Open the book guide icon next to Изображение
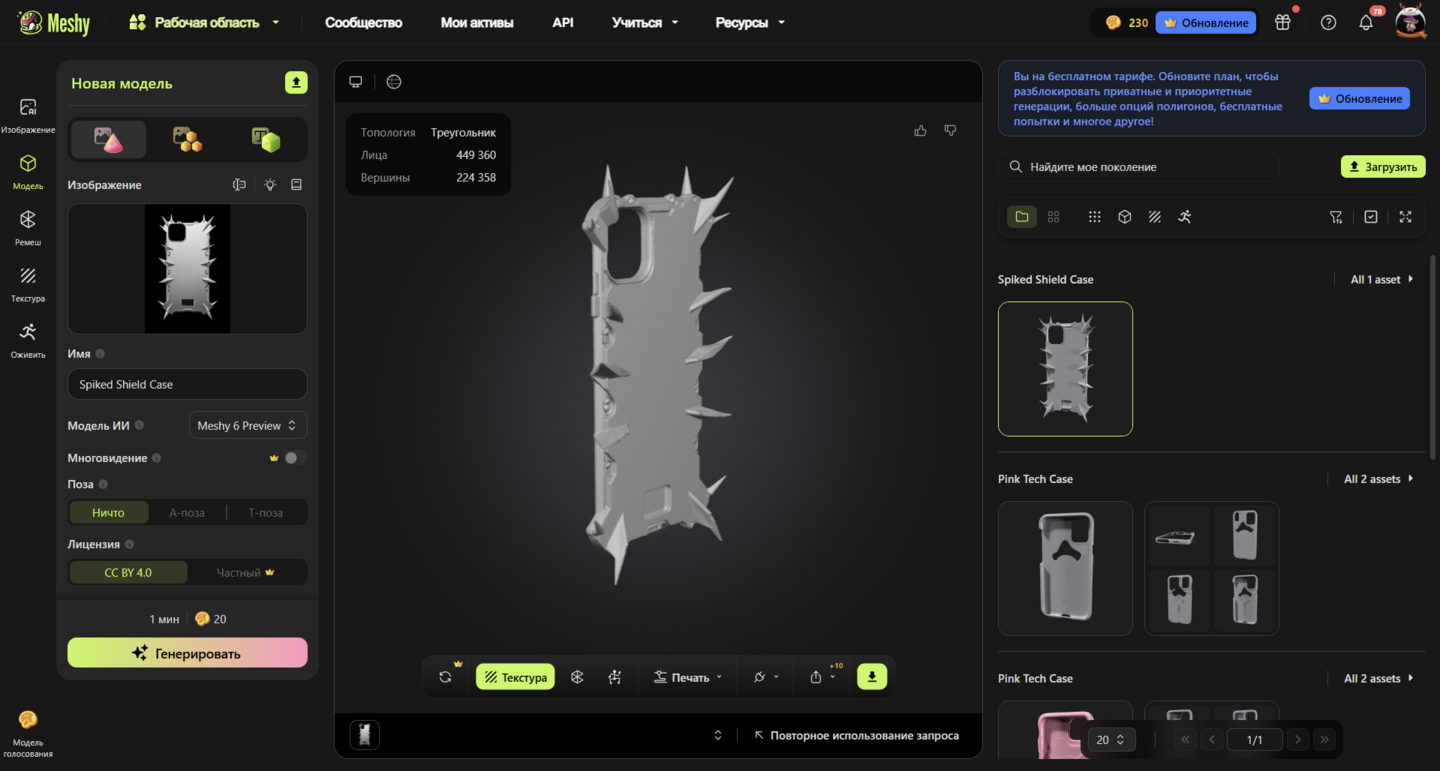This screenshot has width=1440, height=771. click(x=296, y=185)
